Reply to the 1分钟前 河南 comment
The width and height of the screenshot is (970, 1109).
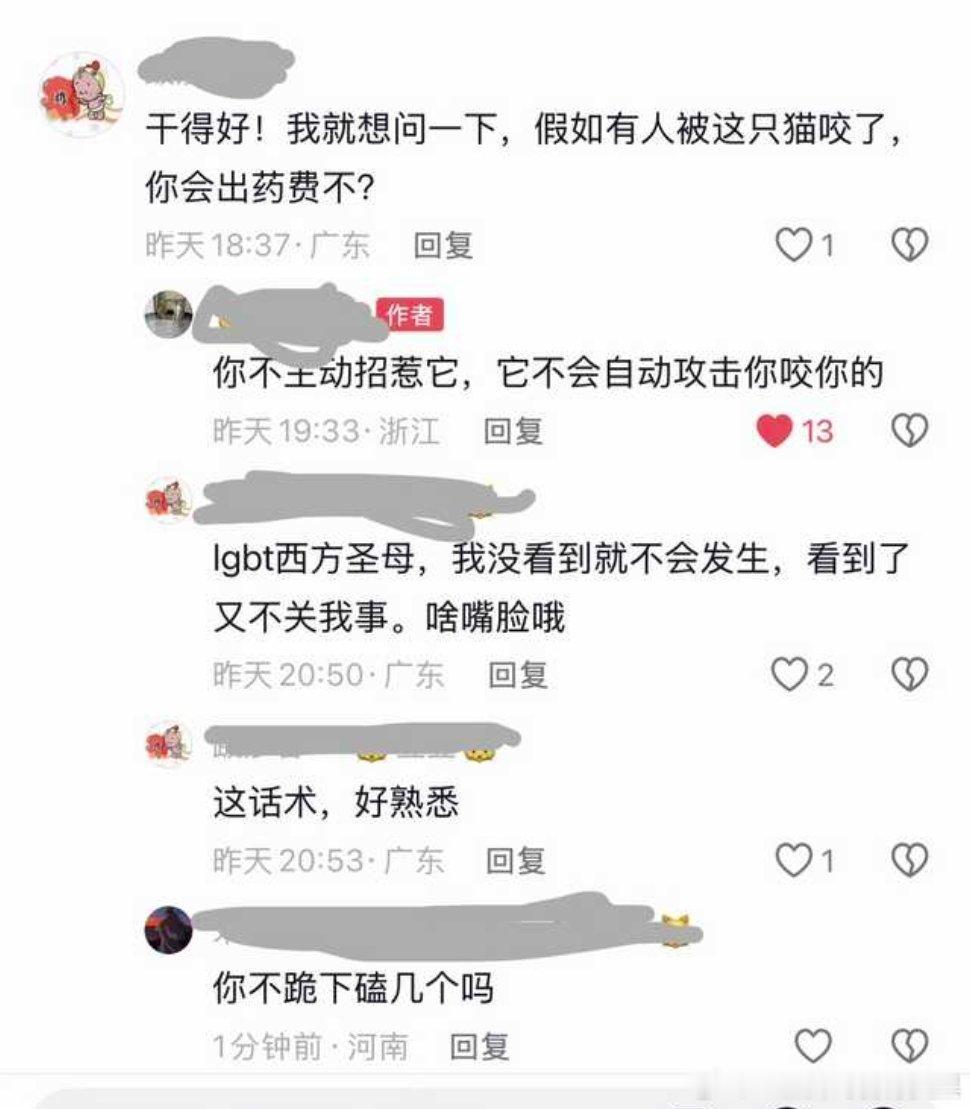480,1046
